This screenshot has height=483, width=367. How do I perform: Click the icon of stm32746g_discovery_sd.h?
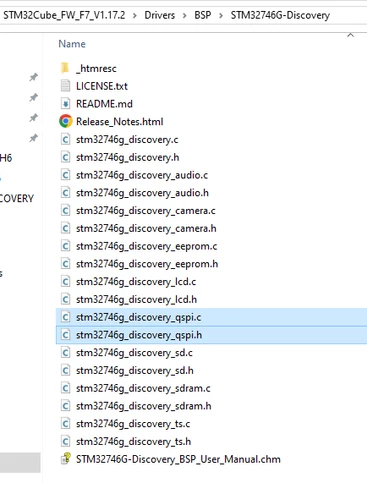click(65, 370)
